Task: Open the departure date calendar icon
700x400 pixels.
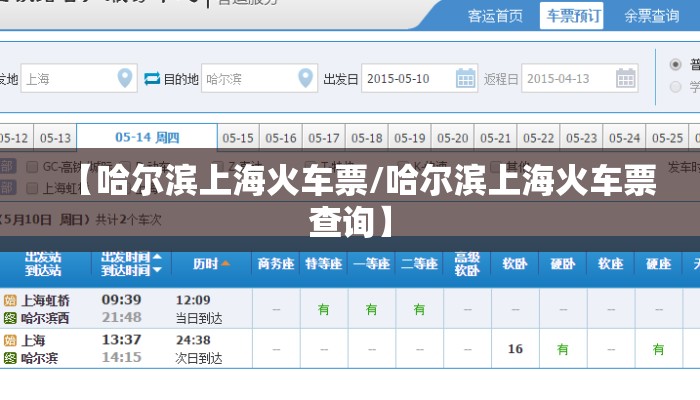Action: pyautogui.click(x=466, y=78)
